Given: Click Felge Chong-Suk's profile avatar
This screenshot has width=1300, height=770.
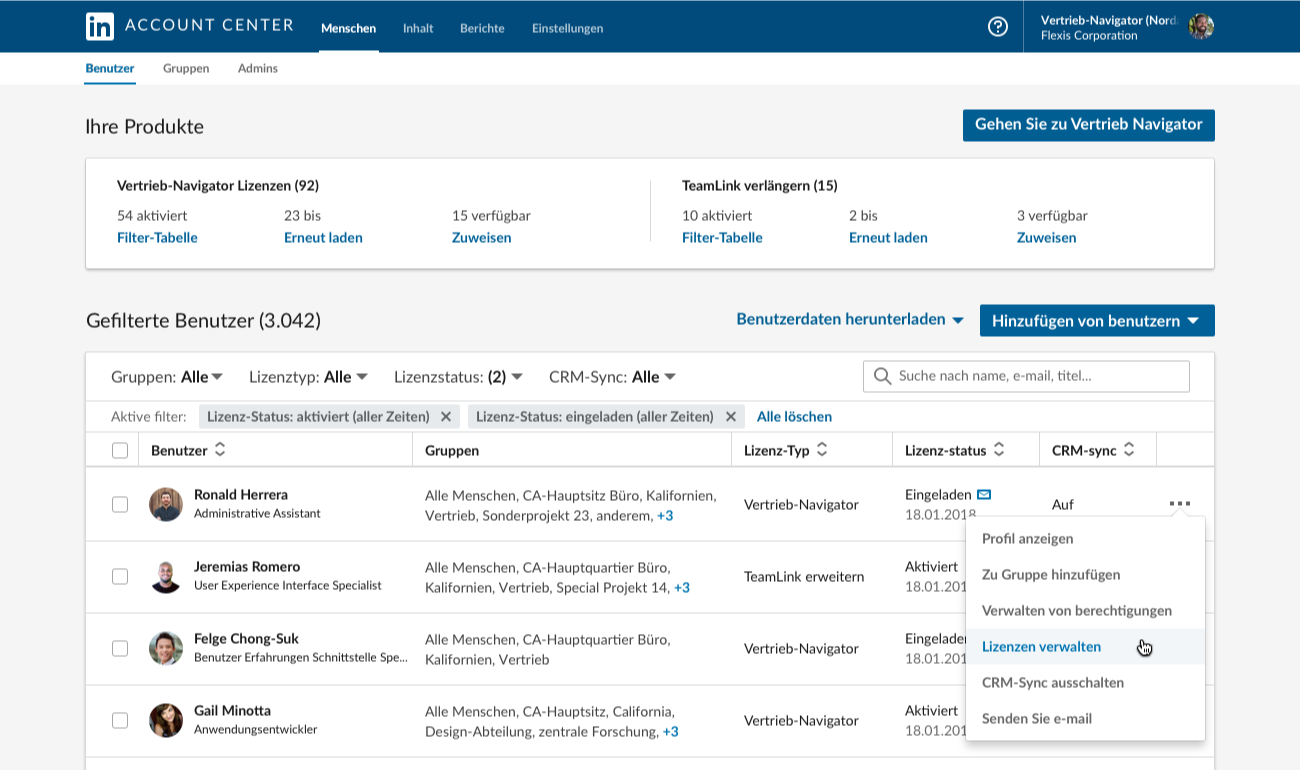Looking at the screenshot, I should 166,648.
